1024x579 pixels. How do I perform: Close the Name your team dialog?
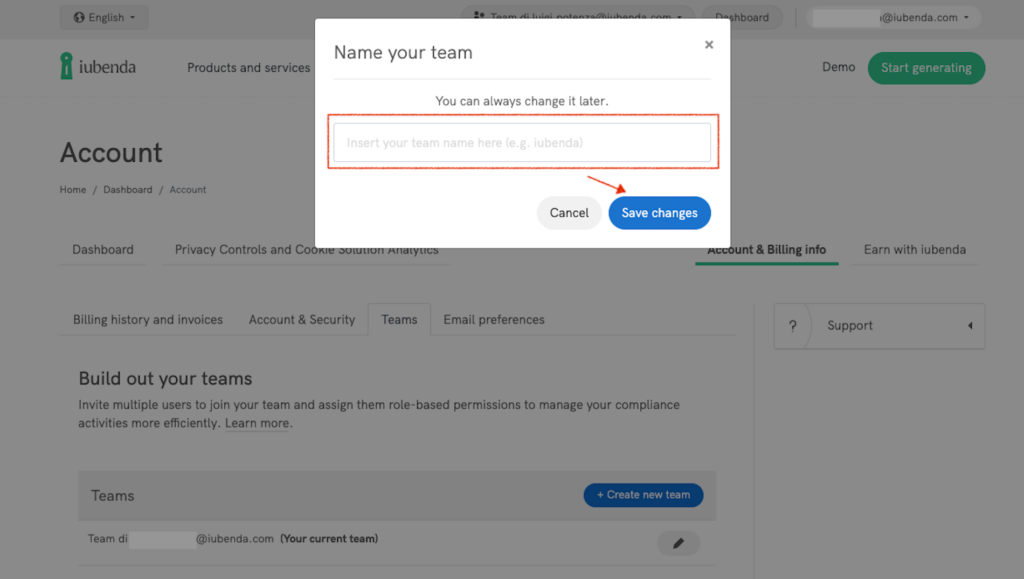pos(709,45)
